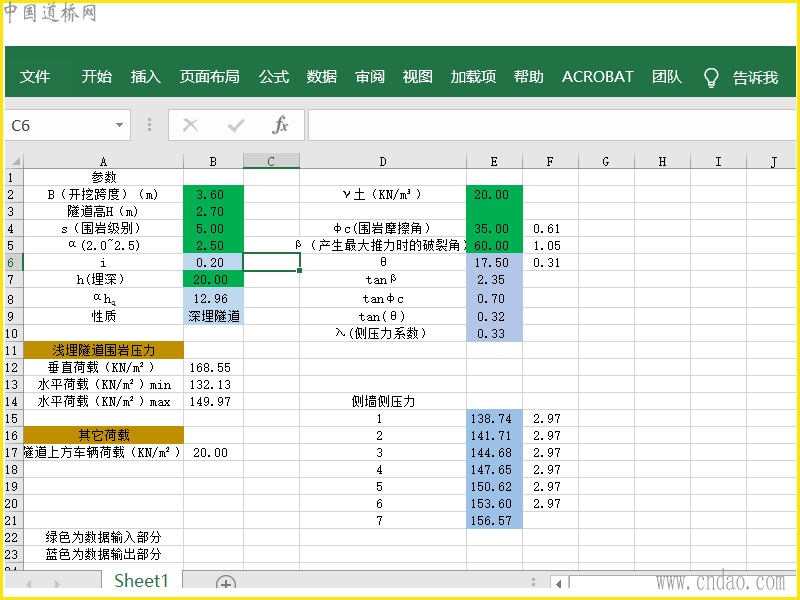Open the 文件 menu

[x=35, y=77]
